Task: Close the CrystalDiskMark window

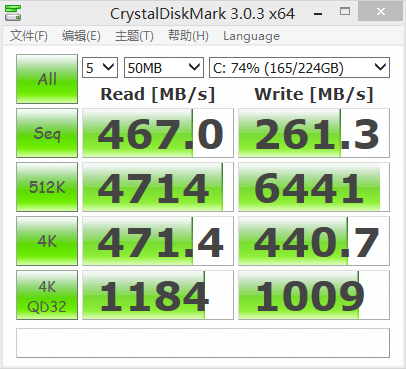Action: [381, 11]
